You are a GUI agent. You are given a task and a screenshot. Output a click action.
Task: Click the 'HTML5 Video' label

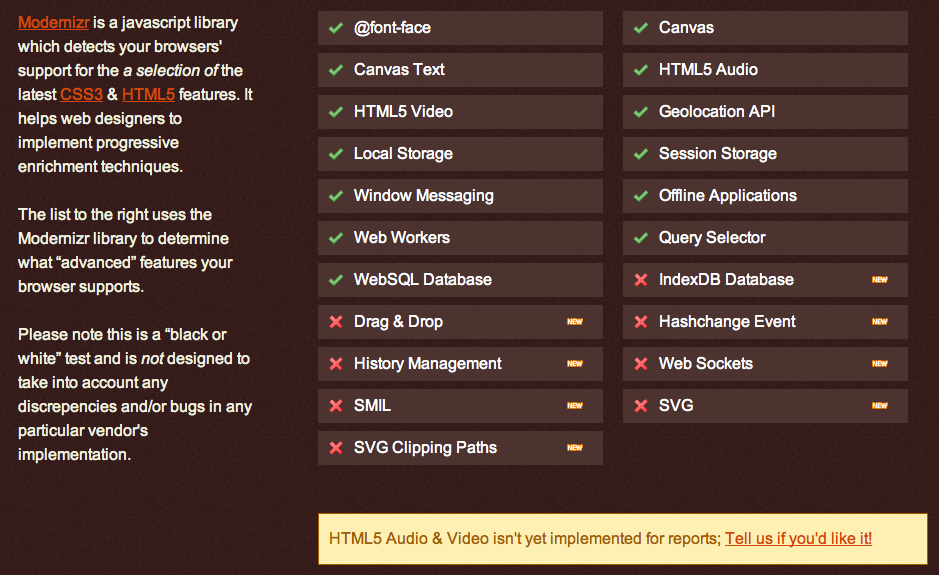pyautogui.click(x=403, y=111)
